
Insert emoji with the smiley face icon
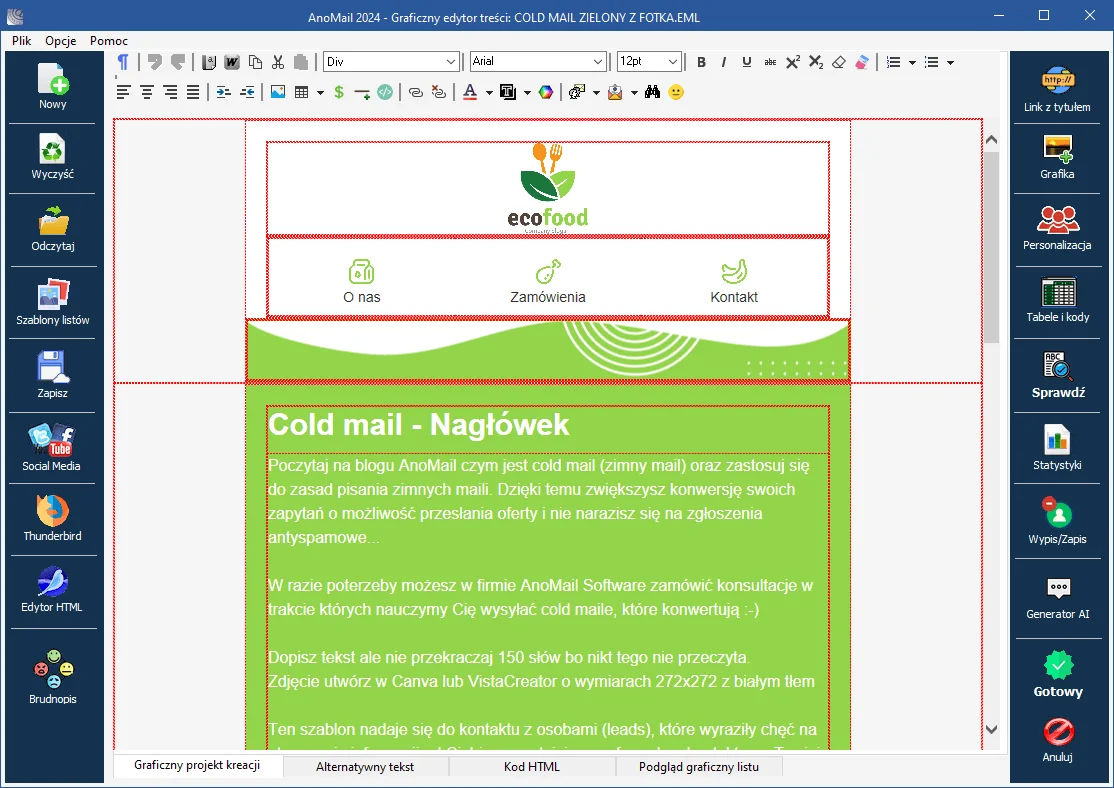pos(676,92)
